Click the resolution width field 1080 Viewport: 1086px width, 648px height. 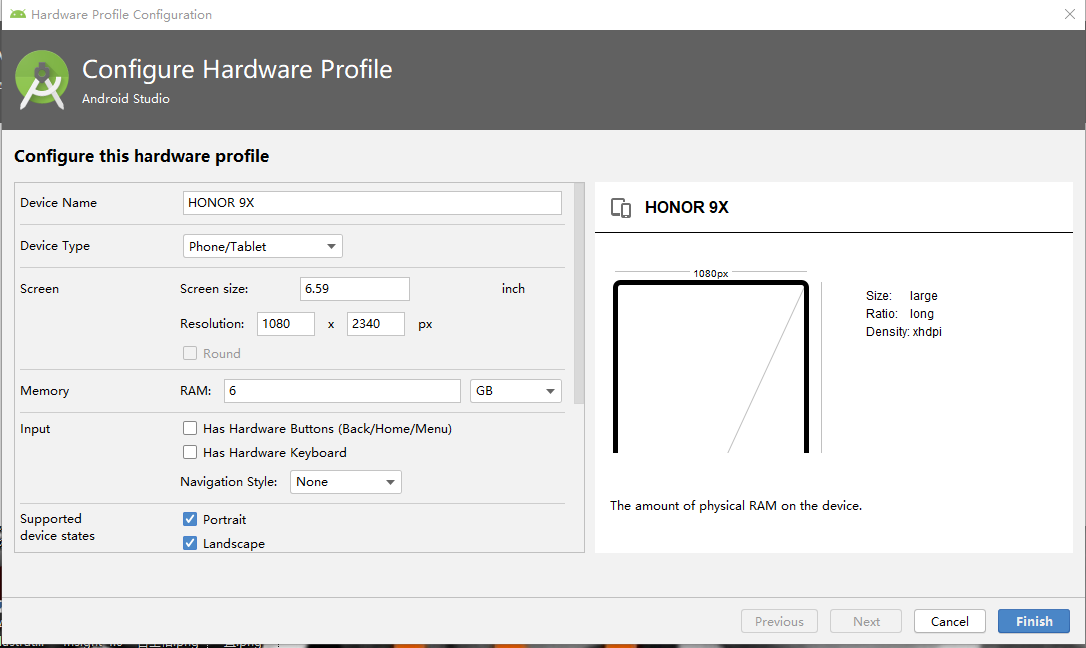[285, 324]
